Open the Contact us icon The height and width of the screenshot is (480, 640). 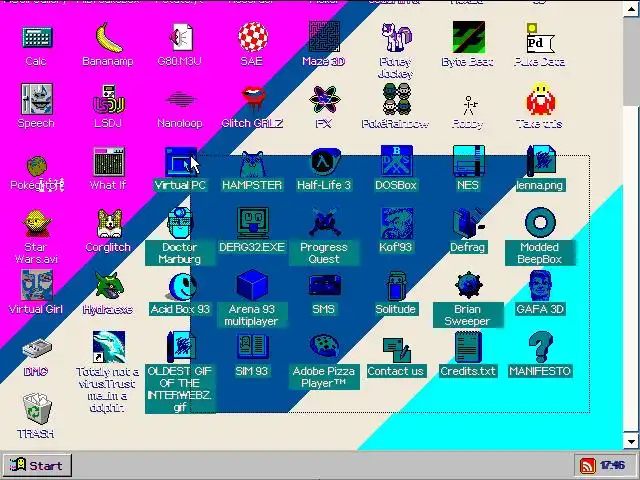point(396,349)
